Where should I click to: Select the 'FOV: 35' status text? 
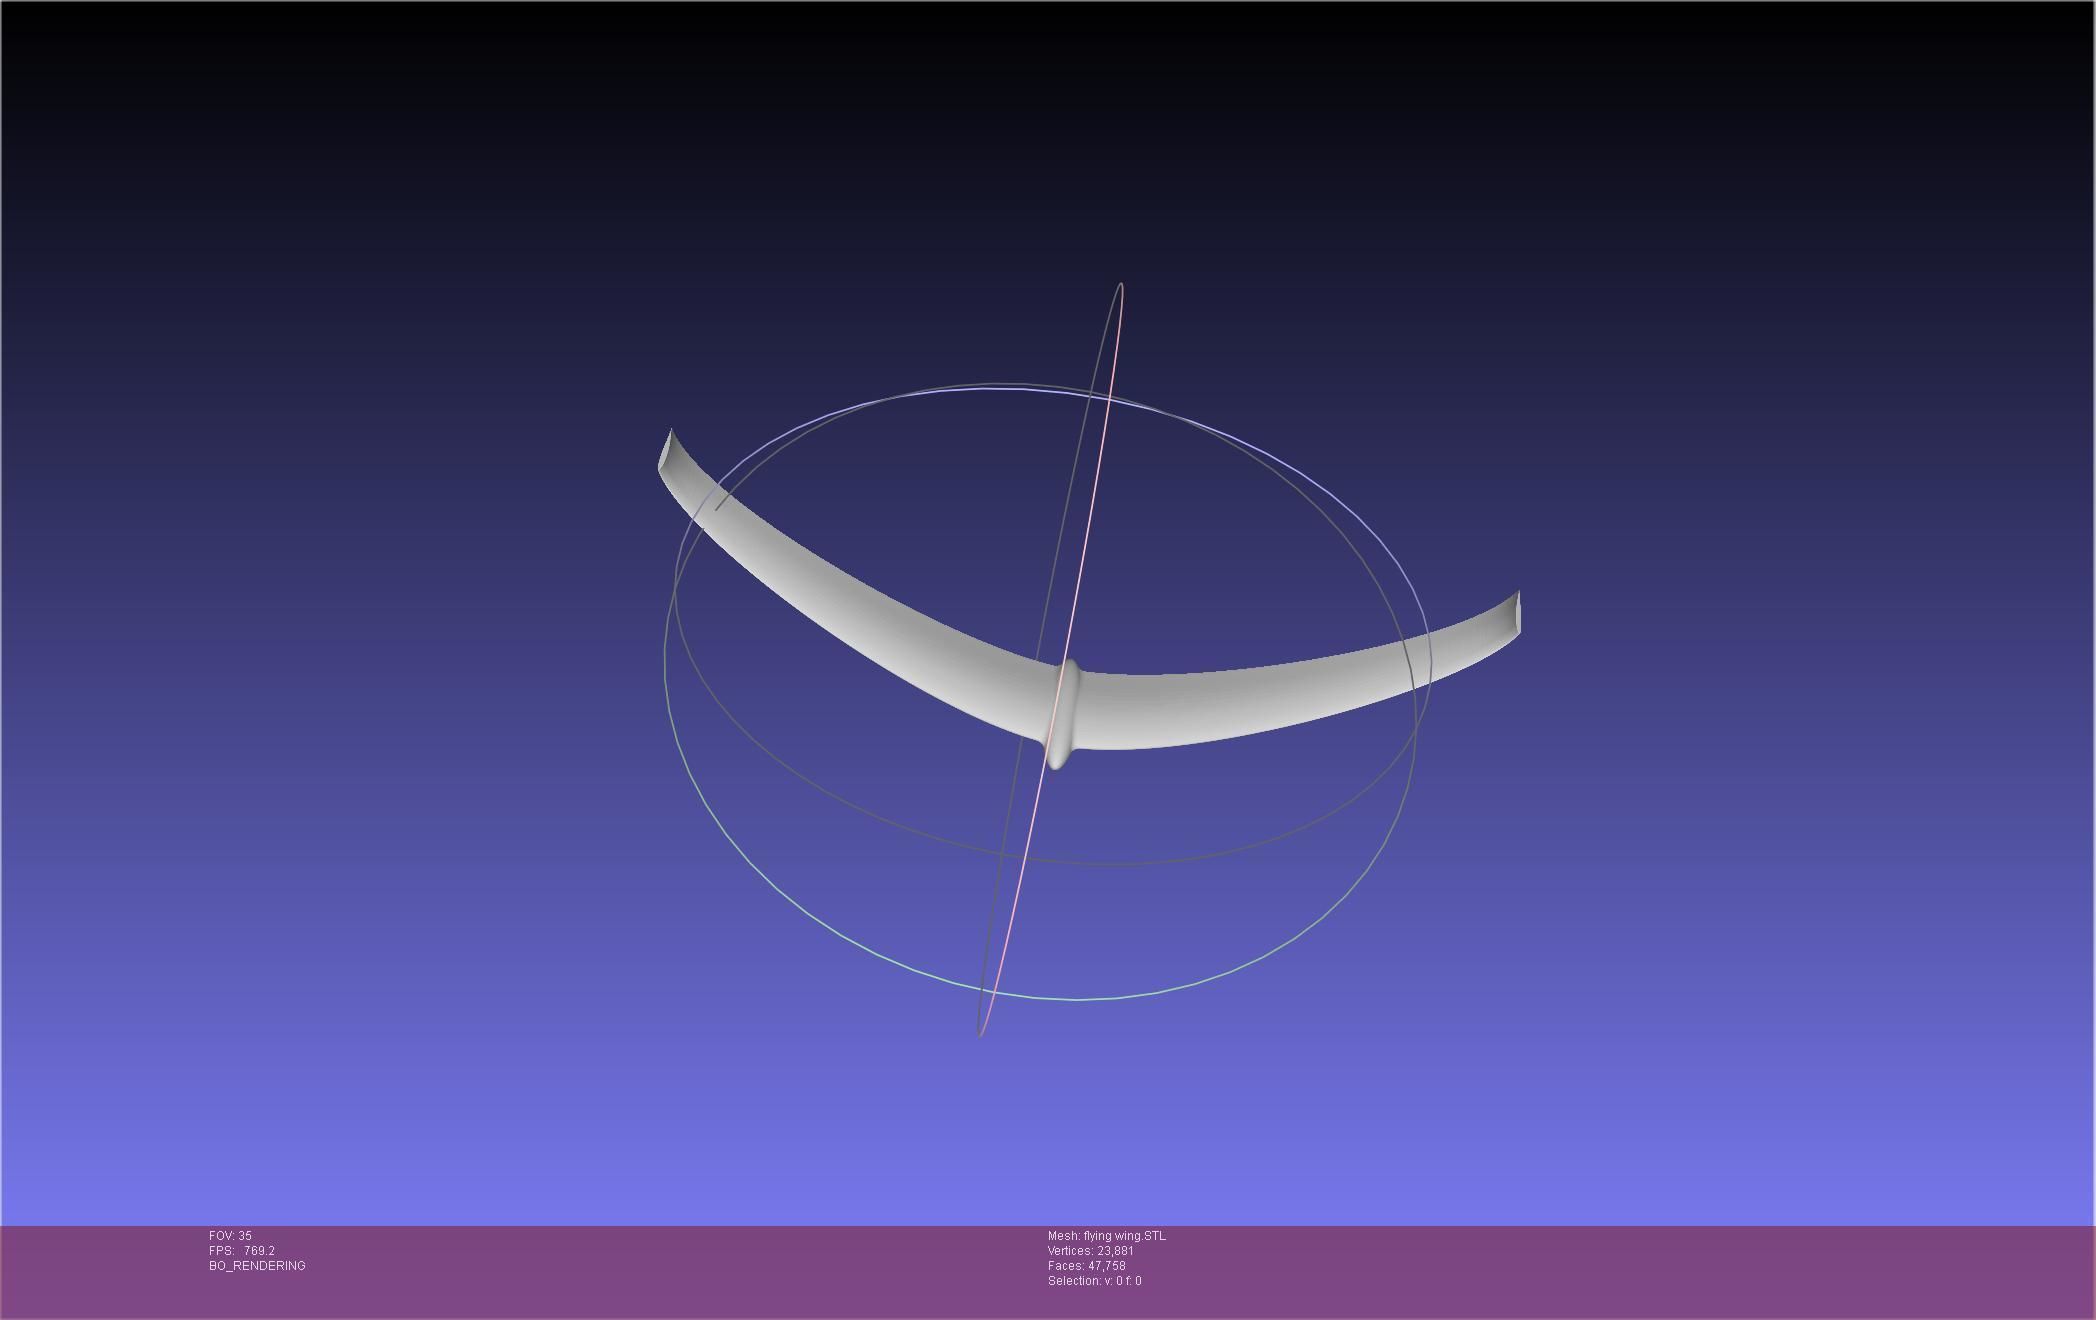(x=230, y=1236)
